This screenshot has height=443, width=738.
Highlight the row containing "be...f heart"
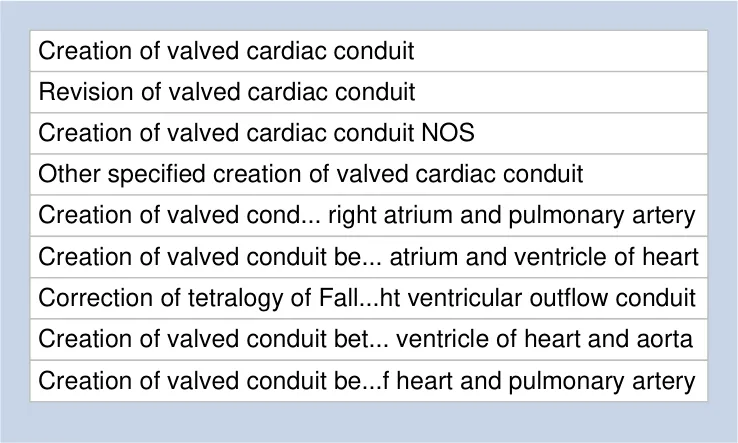pos(368,381)
